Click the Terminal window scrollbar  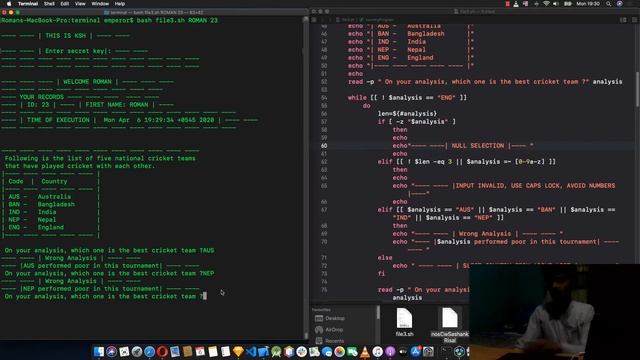tap(305, 178)
